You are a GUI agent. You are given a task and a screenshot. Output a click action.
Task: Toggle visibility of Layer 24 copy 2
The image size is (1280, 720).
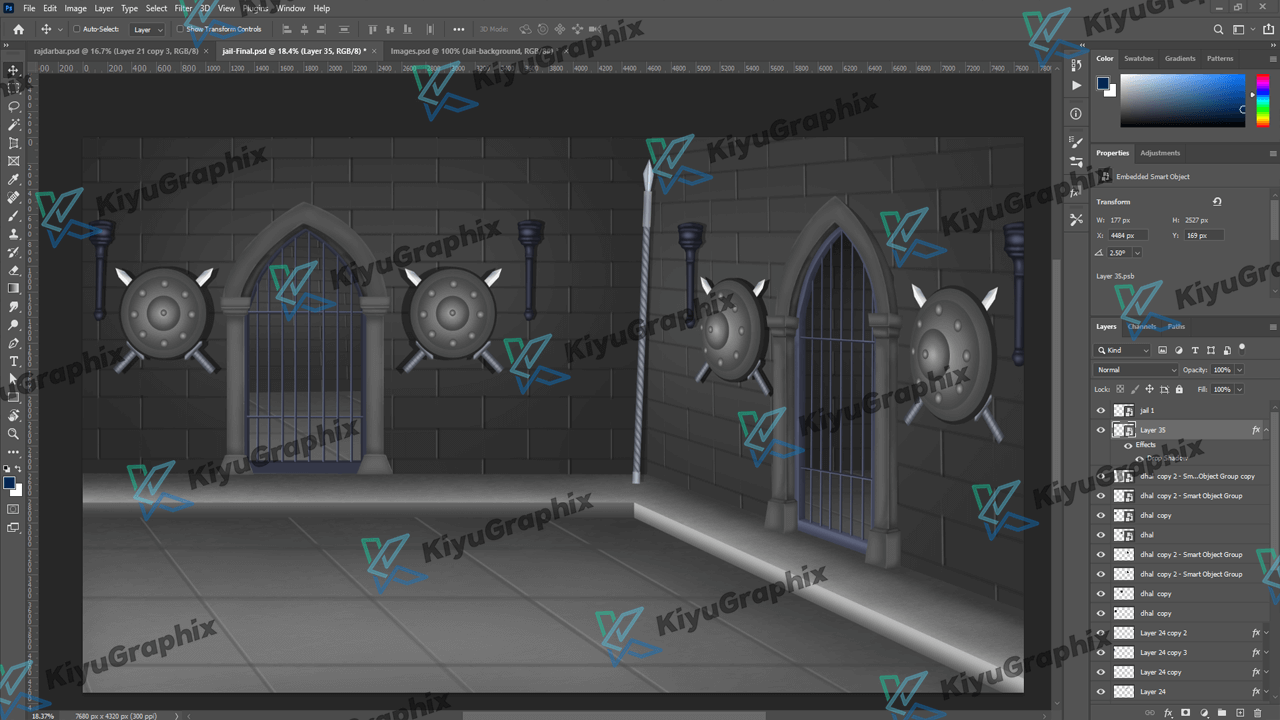click(1101, 633)
